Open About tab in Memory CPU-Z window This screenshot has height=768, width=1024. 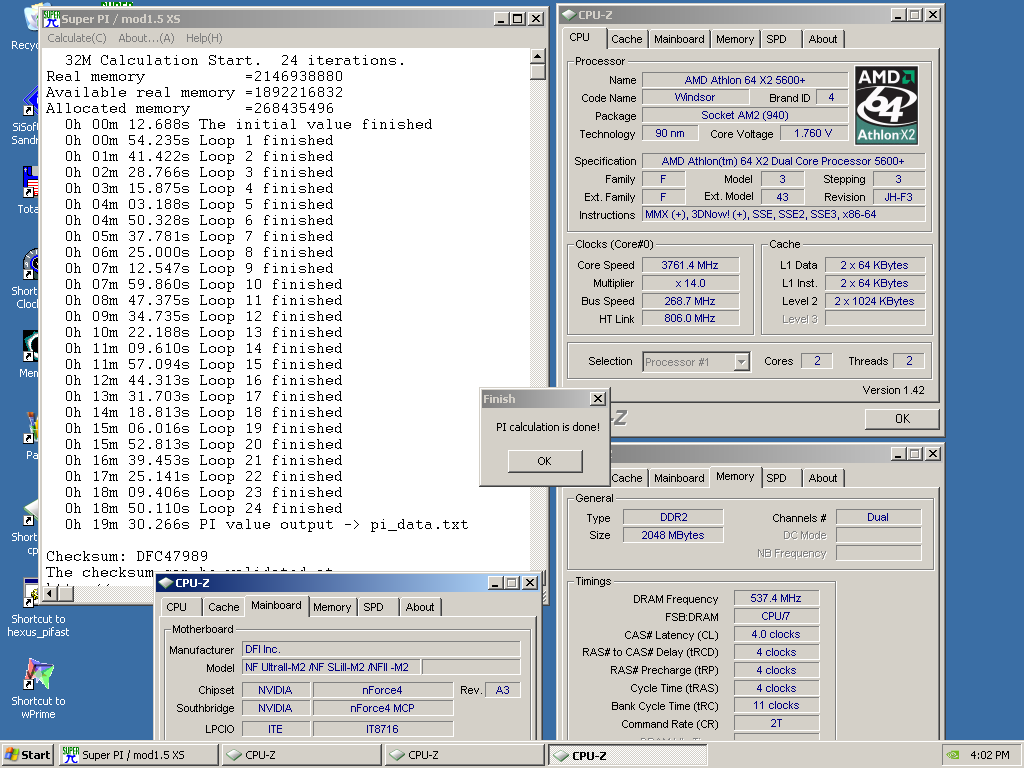(x=822, y=478)
